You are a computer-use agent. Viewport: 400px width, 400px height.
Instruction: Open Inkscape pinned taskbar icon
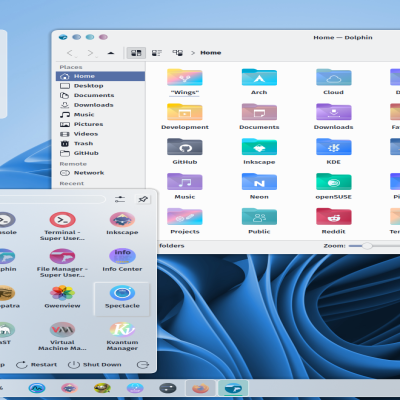pos(69,388)
